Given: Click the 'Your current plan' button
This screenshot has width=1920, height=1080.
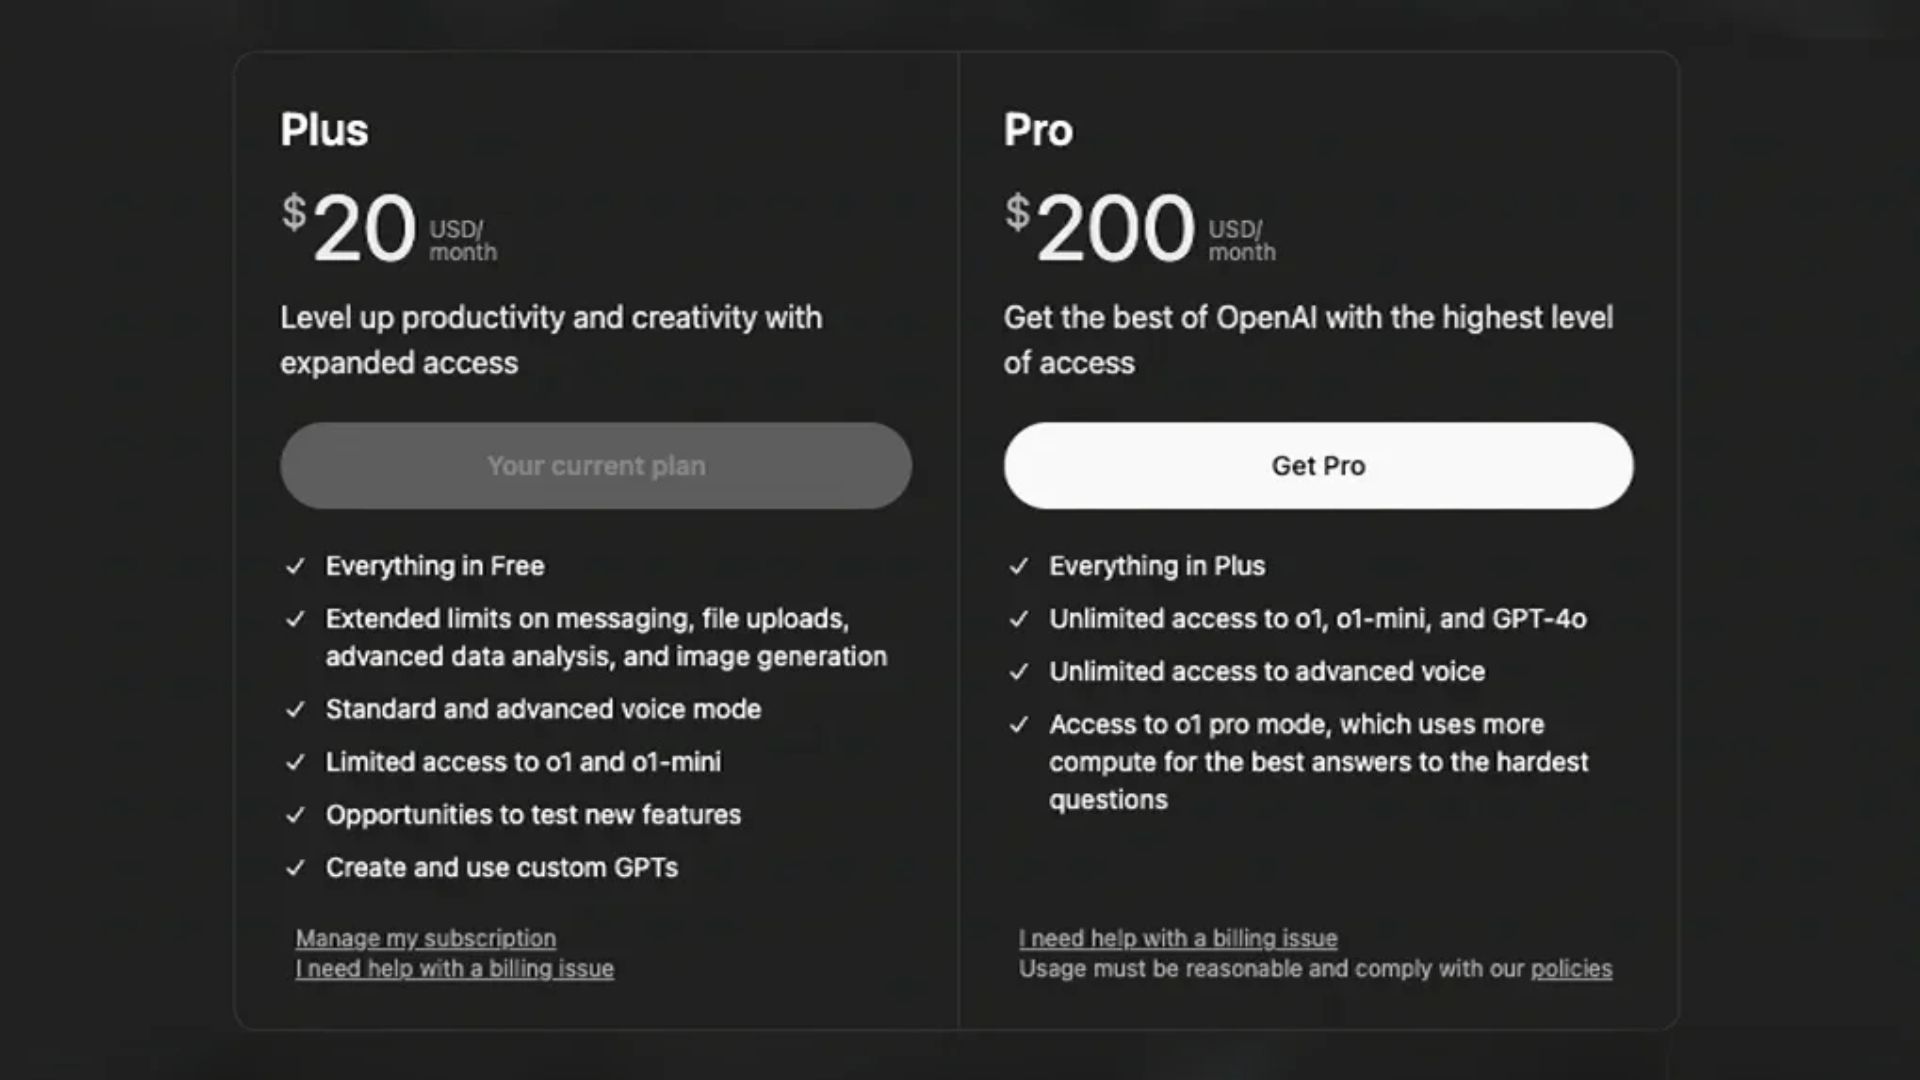Looking at the screenshot, I should tap(595, 465).
